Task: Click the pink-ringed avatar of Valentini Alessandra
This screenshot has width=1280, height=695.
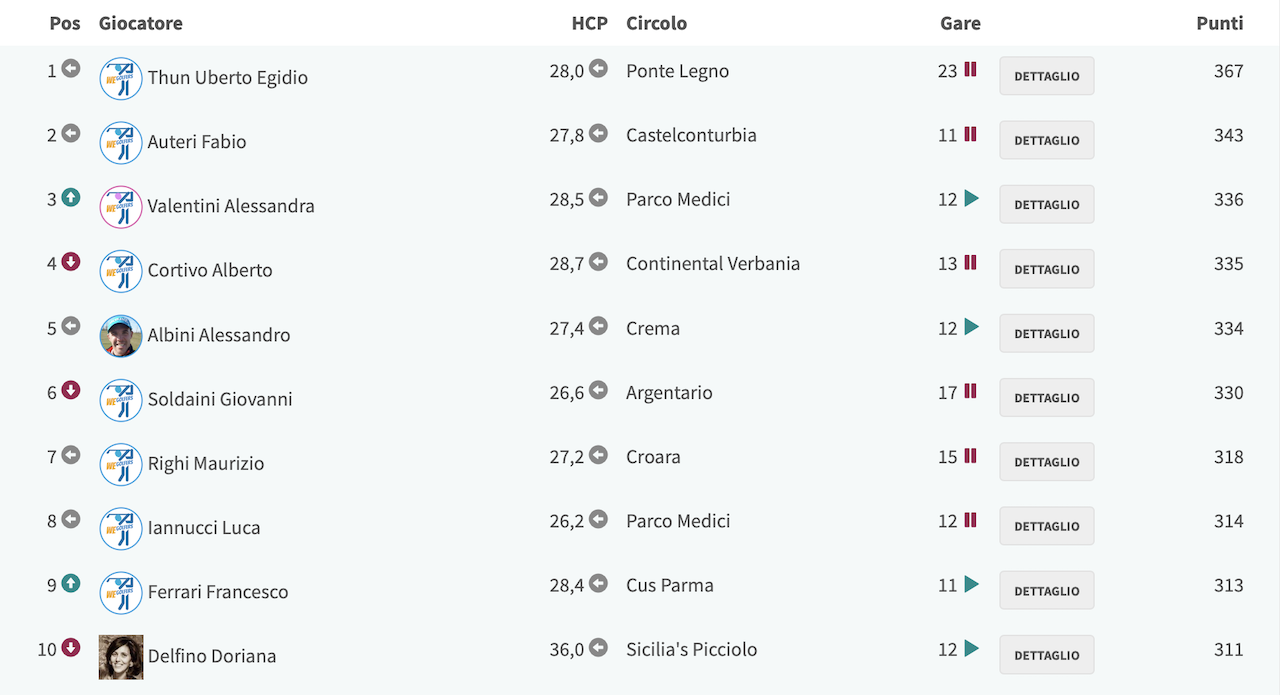Action: [121, 207]
